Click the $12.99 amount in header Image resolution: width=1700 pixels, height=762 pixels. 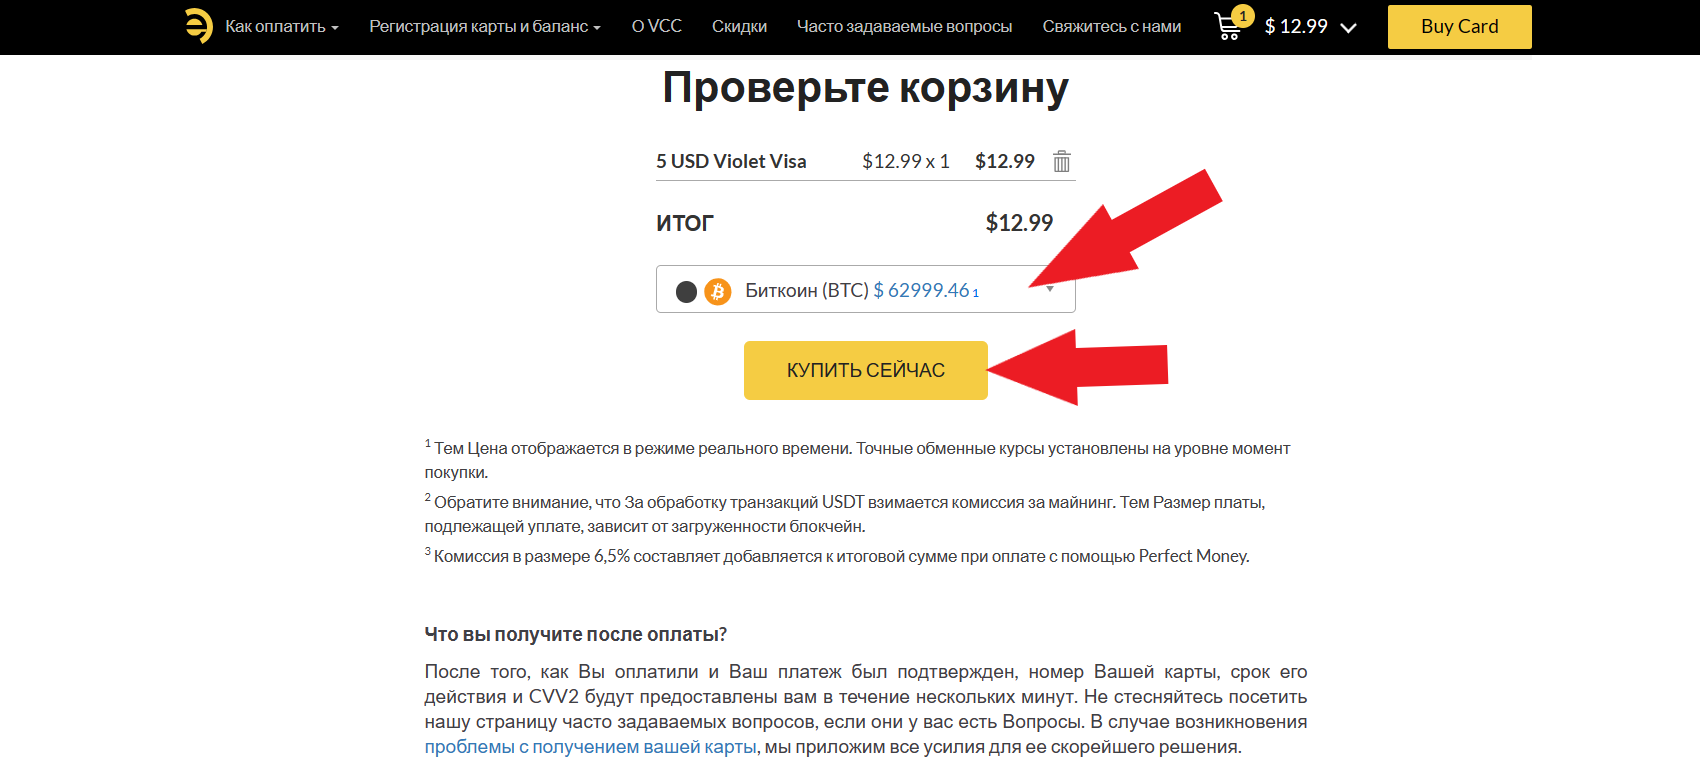click(1296, 27)
